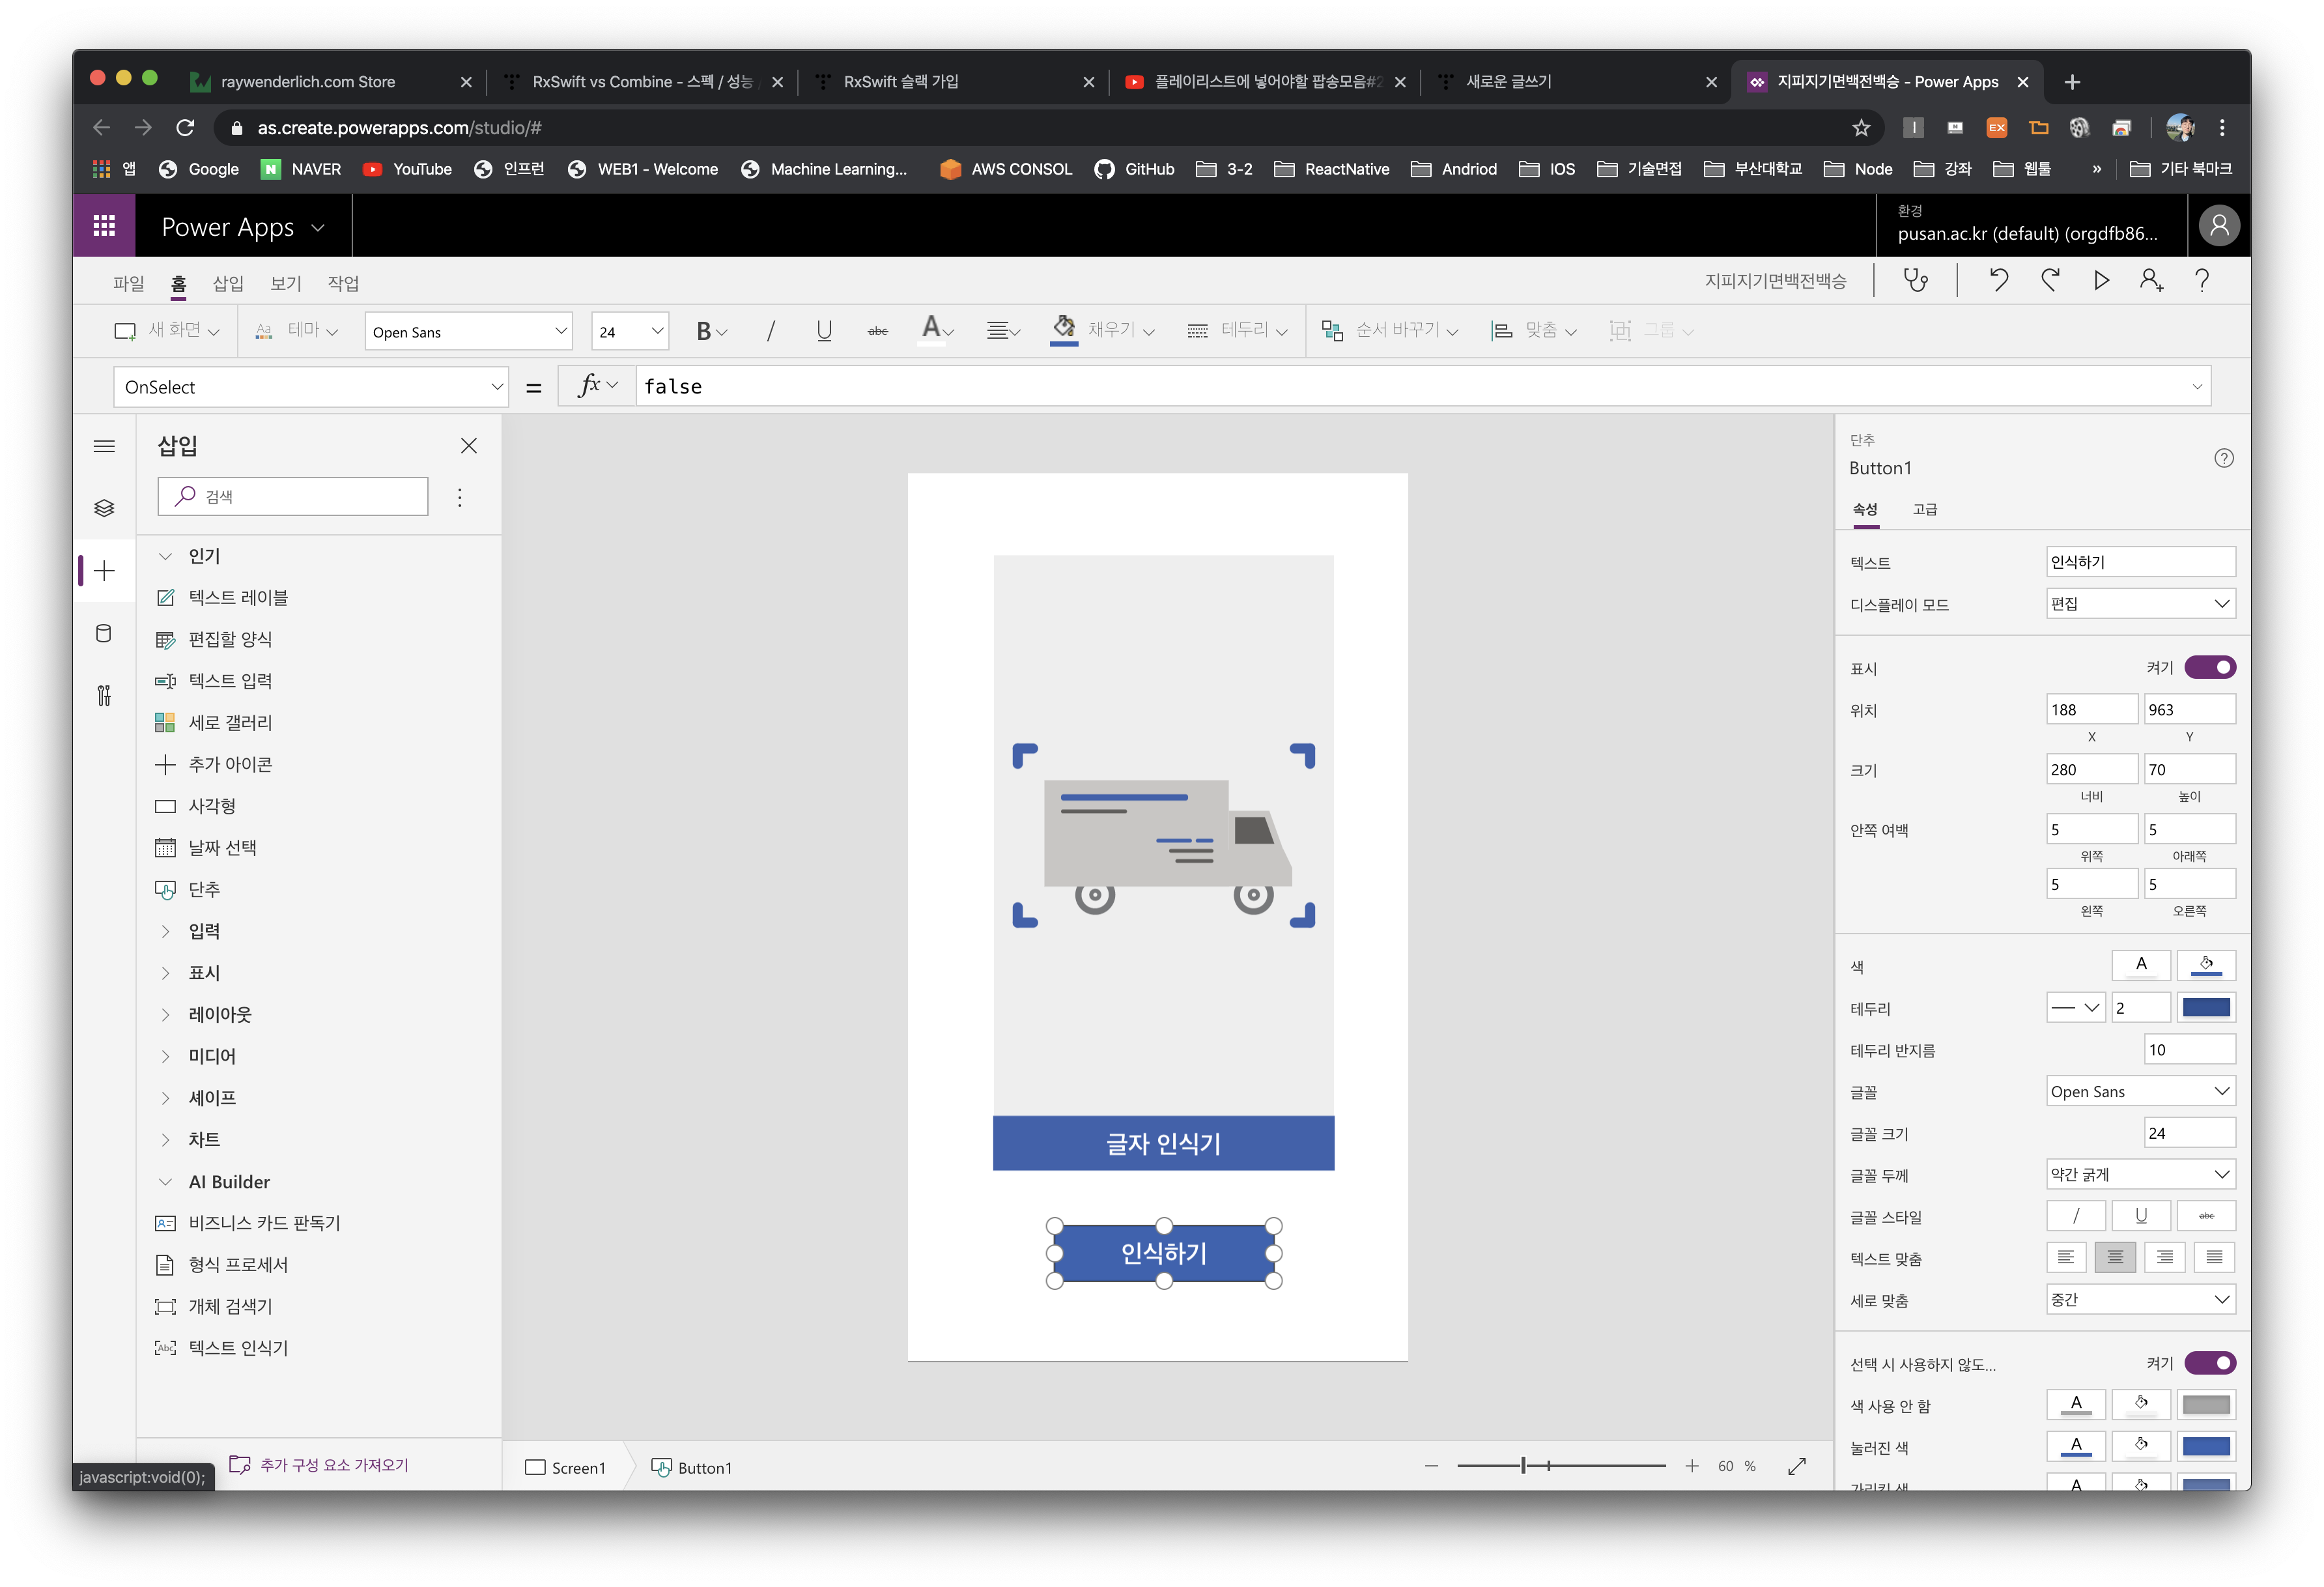This screenshot has height=1587, width=2324.
Task: Open the 디스플레이 모드 dropdown
Action: 2140,603
